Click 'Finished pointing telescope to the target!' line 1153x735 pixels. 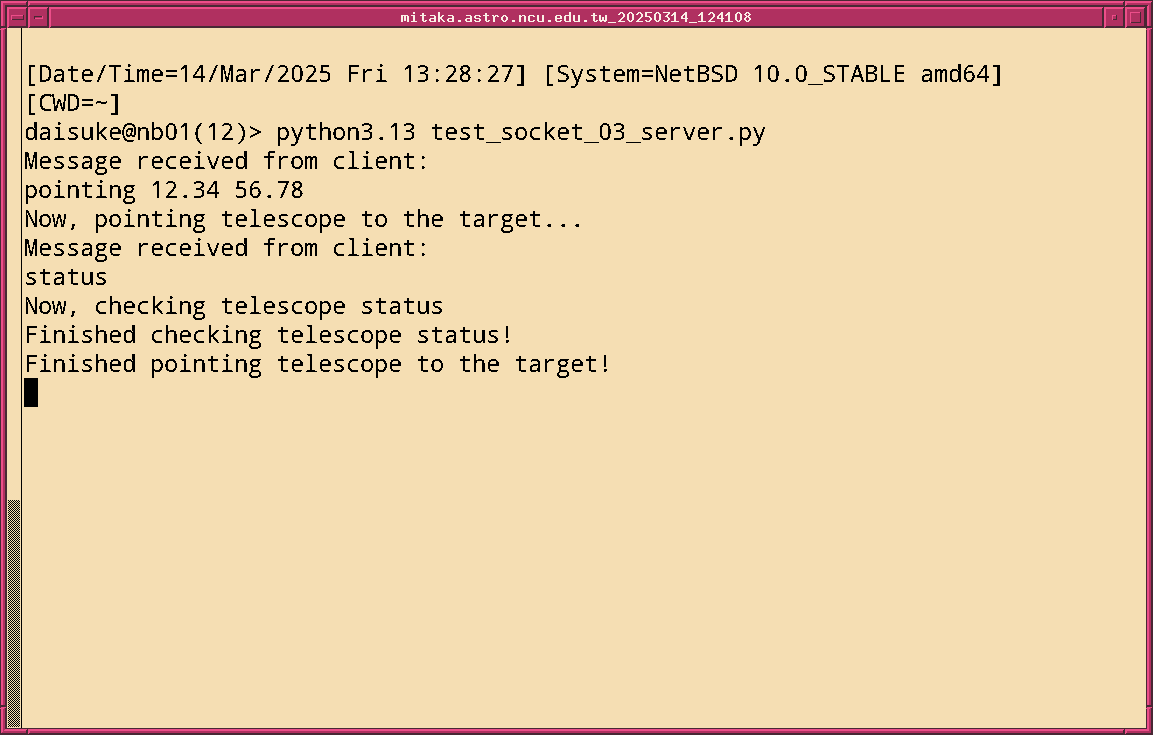pyautogui.click(x=317, y=364)
